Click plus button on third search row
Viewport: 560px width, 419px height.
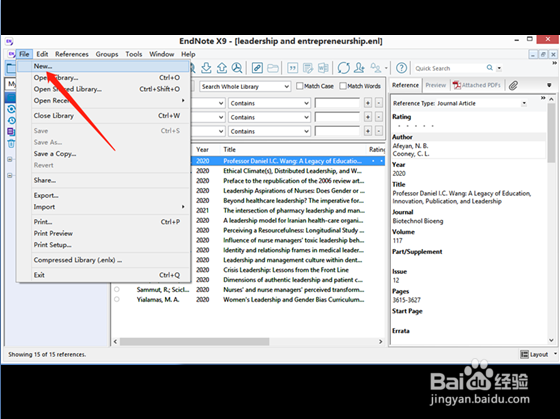[x=368, y=131]
